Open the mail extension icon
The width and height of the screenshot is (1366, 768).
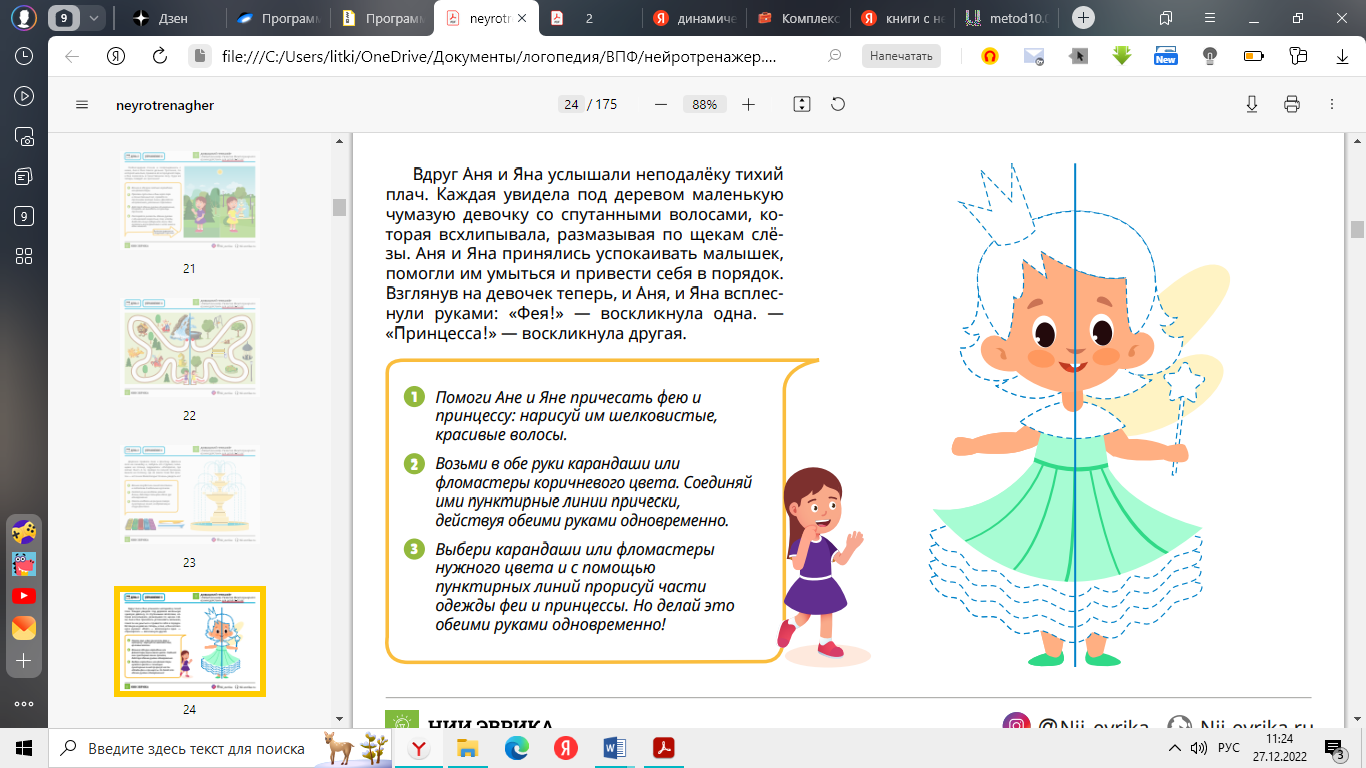click(1033, 57)
